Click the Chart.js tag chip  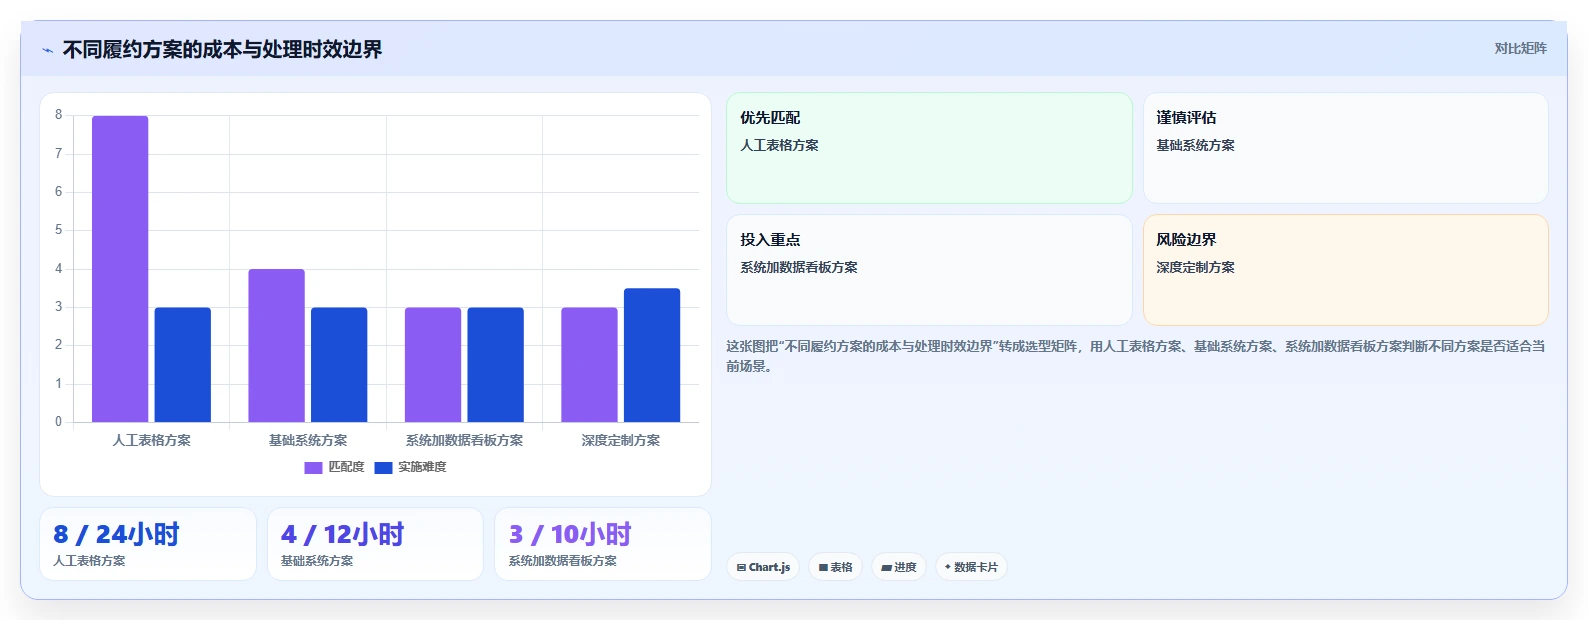[763, 567]
